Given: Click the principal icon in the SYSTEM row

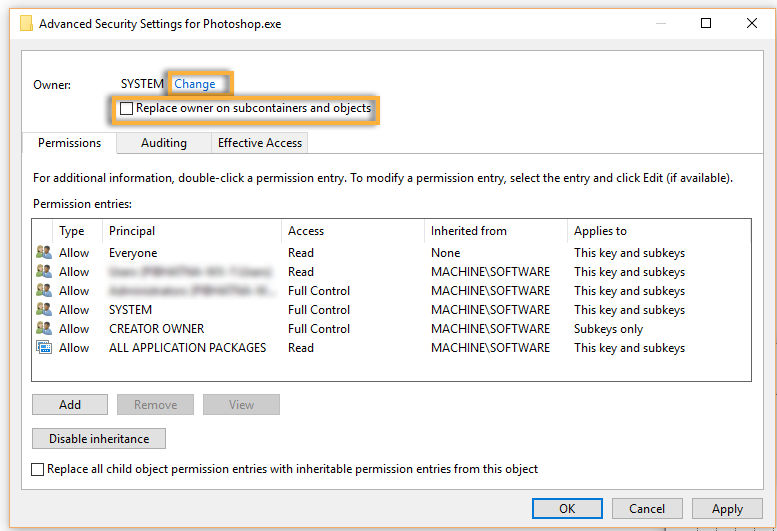Looking at the screenshot, I should 44,310.
